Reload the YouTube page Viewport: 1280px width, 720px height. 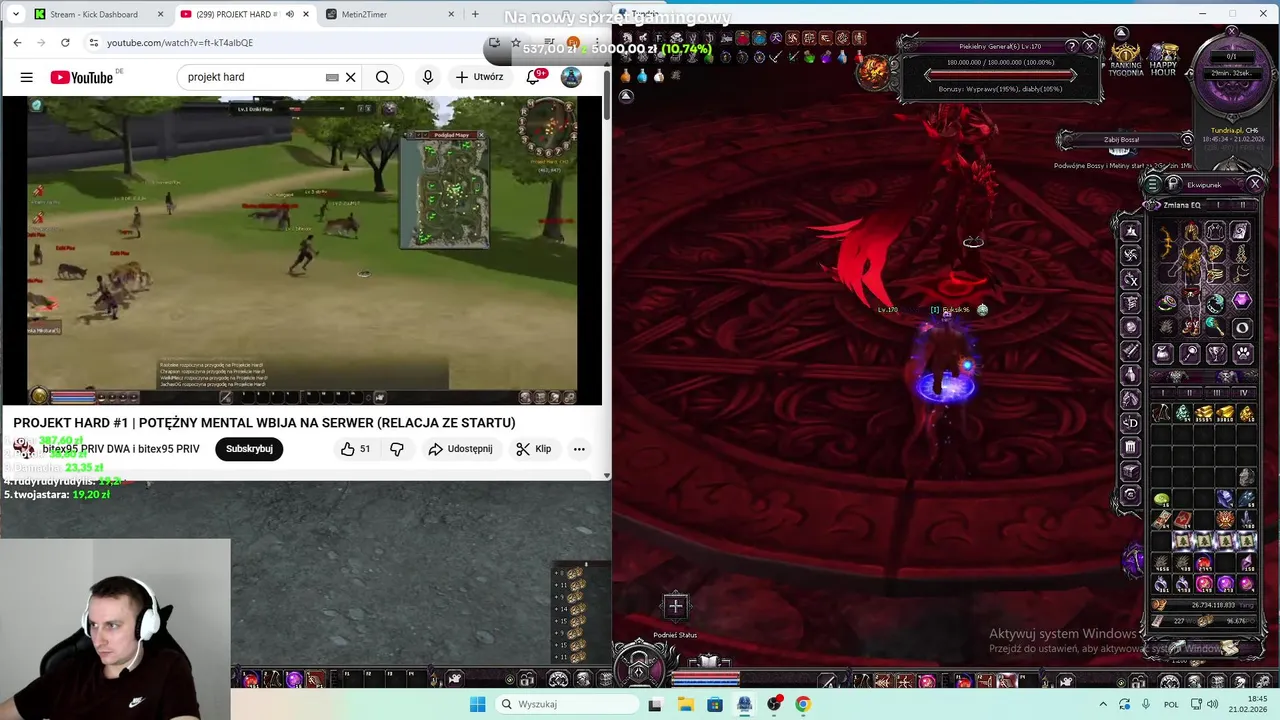(65, 42)
